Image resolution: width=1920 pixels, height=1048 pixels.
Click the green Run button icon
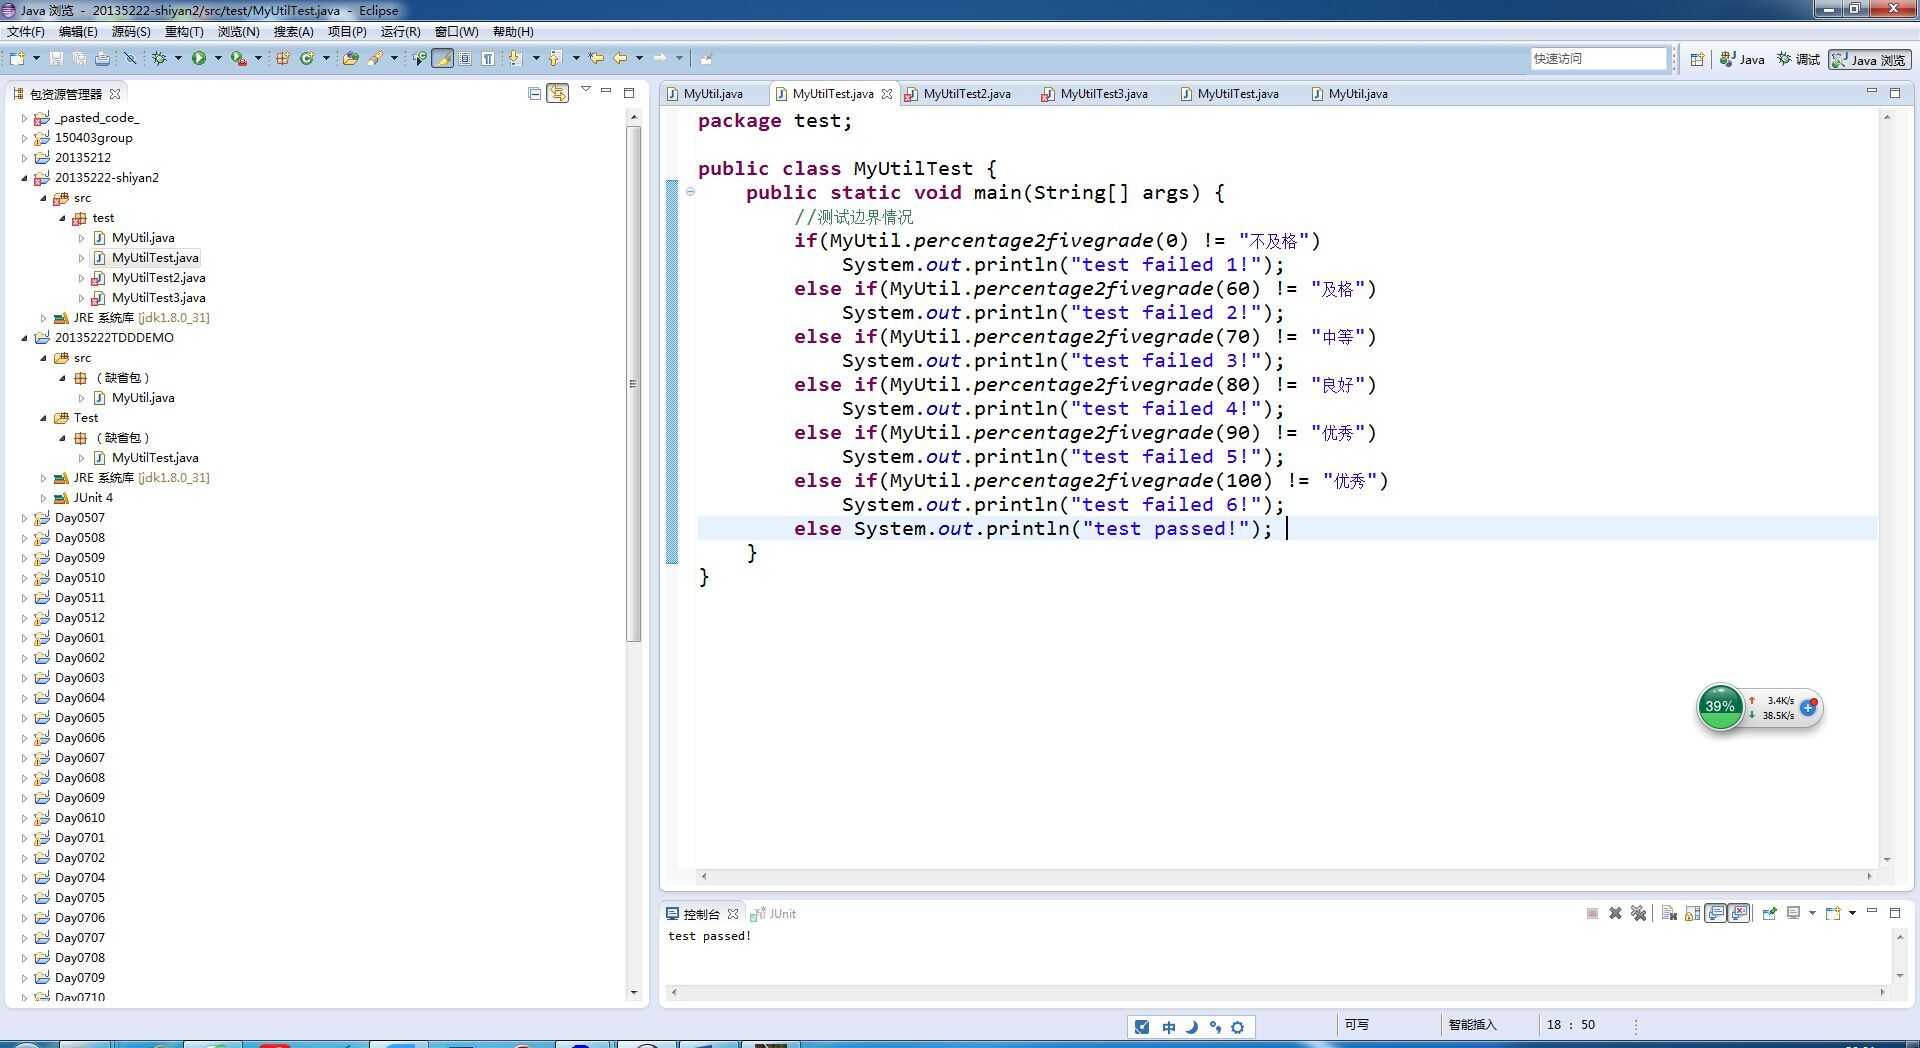(x=199, y=58)
